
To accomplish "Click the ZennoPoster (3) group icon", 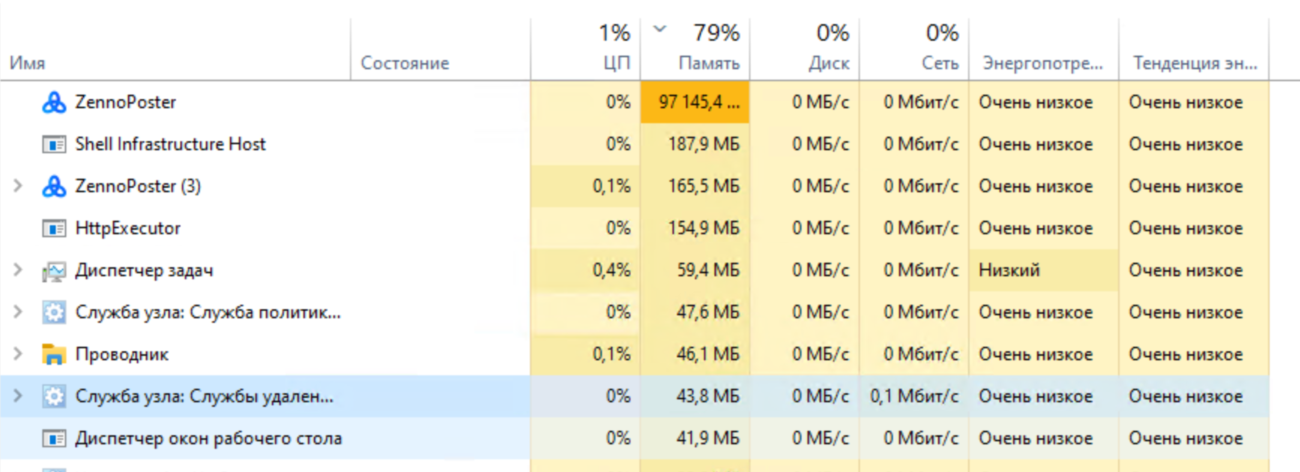I will [x=53, y=186].
